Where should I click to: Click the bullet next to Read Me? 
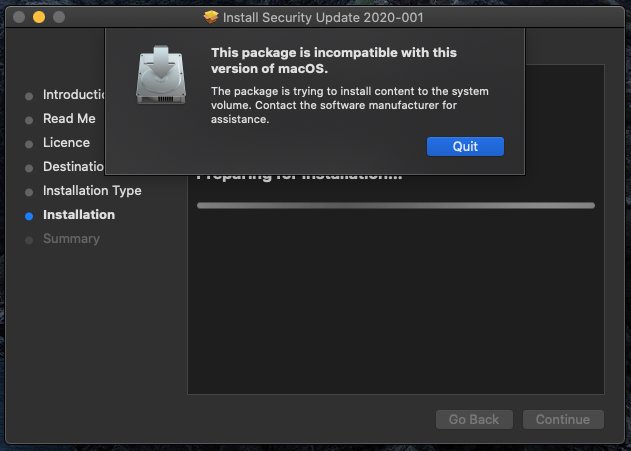[x=29, y=119]
